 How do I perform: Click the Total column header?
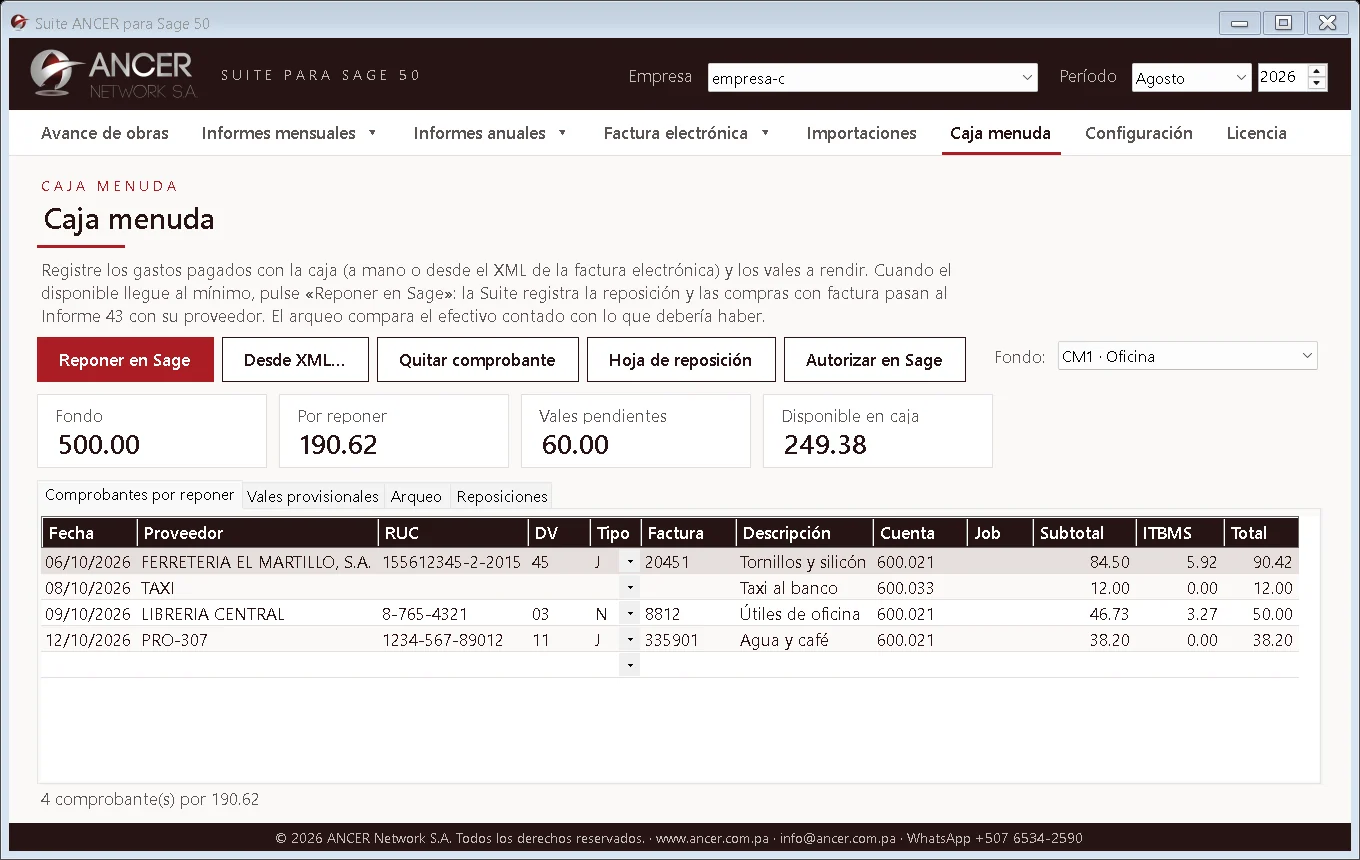1261,533
